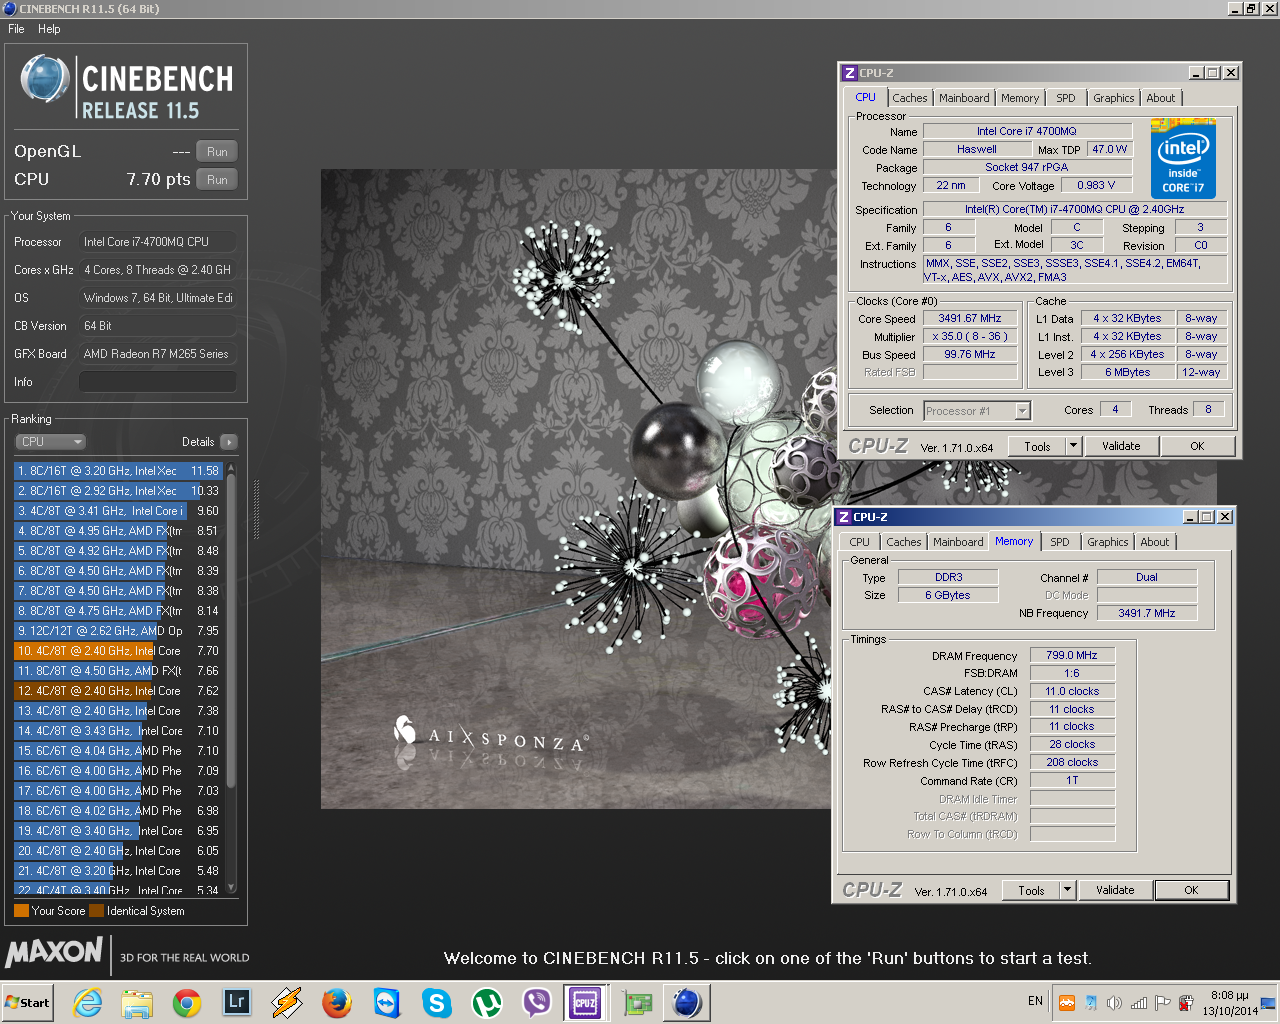Screen dimensions: 1280x1024
Task: Click OK in CPU-Z Memory window
Action: point(1191,890)
